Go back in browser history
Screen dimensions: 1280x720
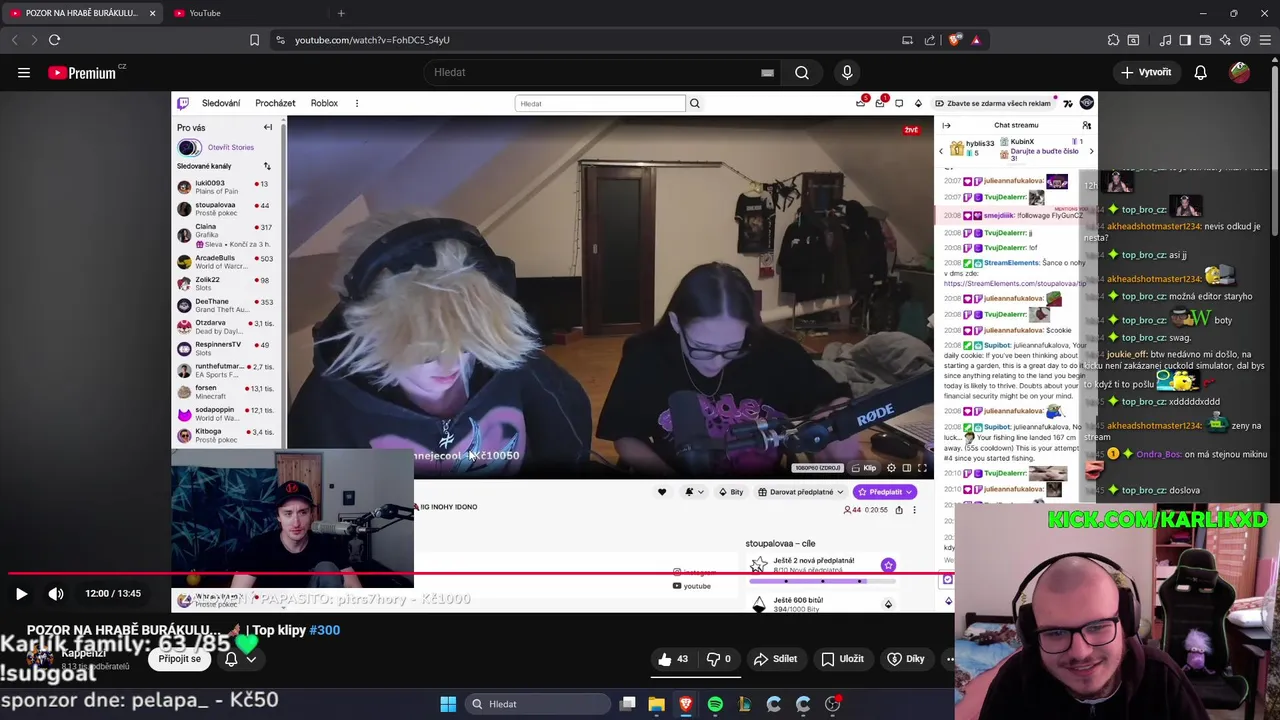coord(14,40)
